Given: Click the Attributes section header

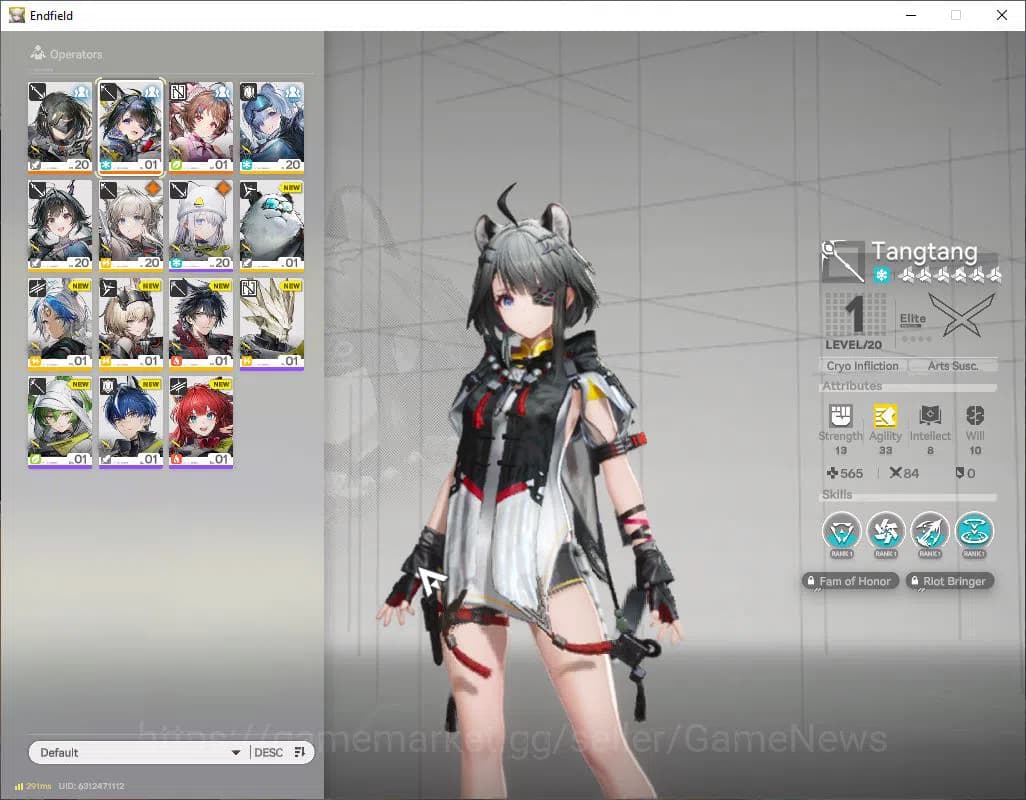Looking at the screenshot, I should point(852,386).
